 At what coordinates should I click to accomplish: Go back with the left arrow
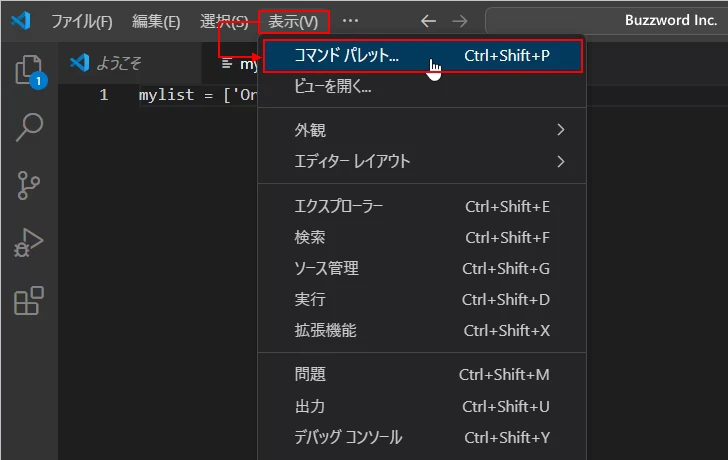tap(428, 21)
